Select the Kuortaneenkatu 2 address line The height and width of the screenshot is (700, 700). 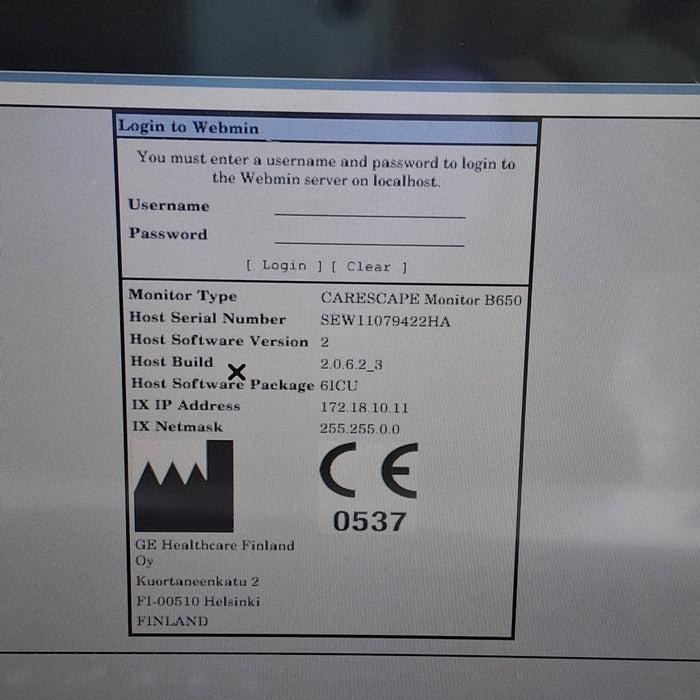(x=198, y=582)
